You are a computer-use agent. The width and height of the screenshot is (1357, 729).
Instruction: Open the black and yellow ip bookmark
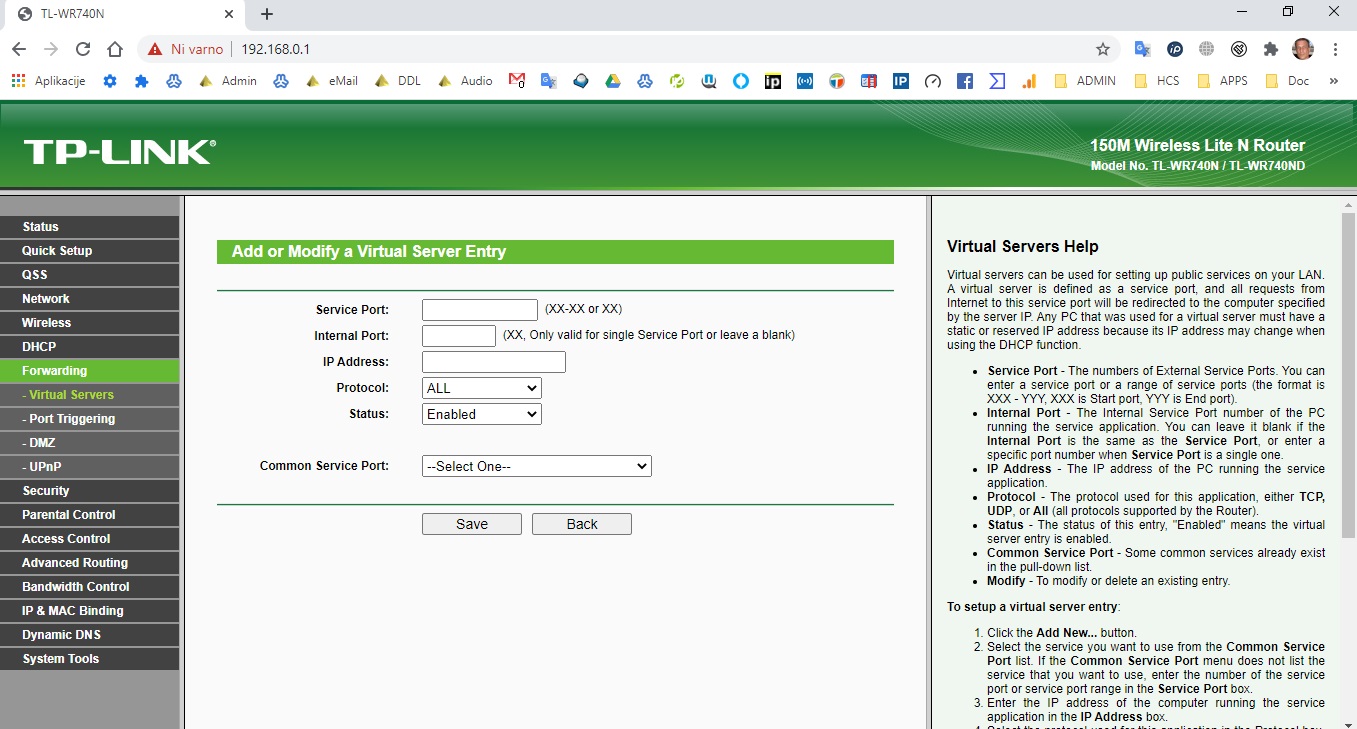click(773, 81)
